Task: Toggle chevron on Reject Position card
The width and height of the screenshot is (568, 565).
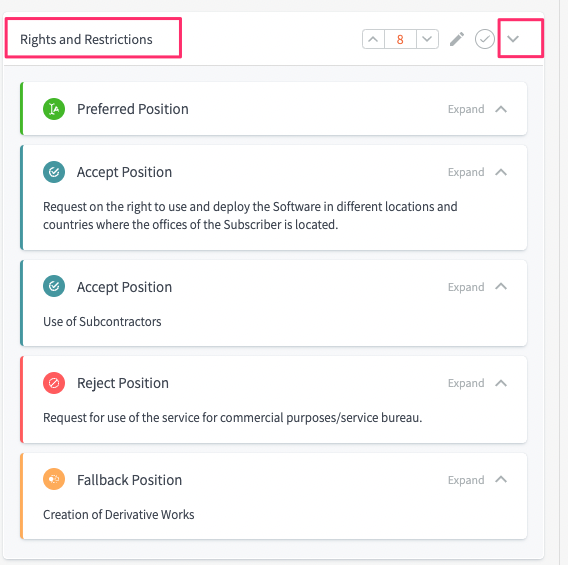Action: coord(501,383)
